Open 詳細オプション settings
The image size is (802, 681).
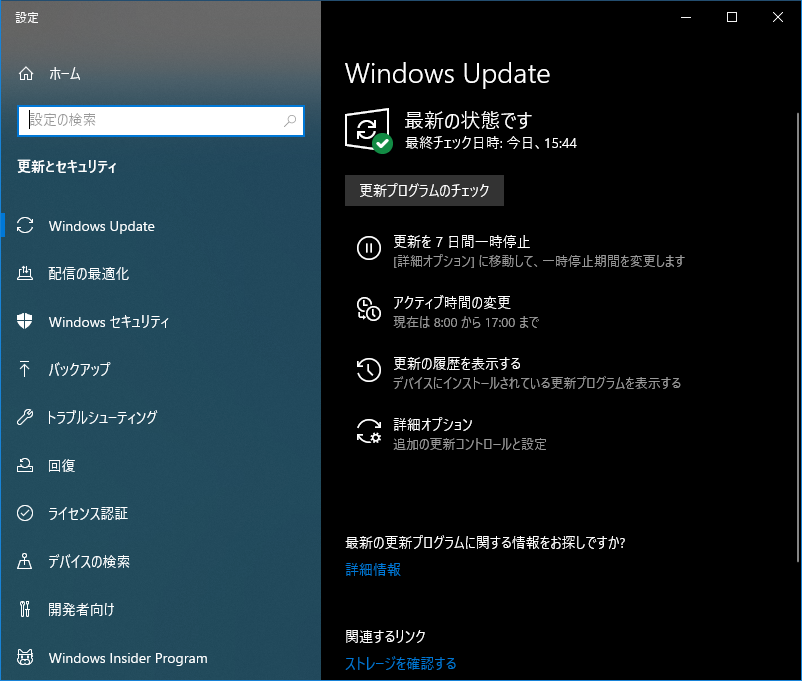tap(433, 424)
